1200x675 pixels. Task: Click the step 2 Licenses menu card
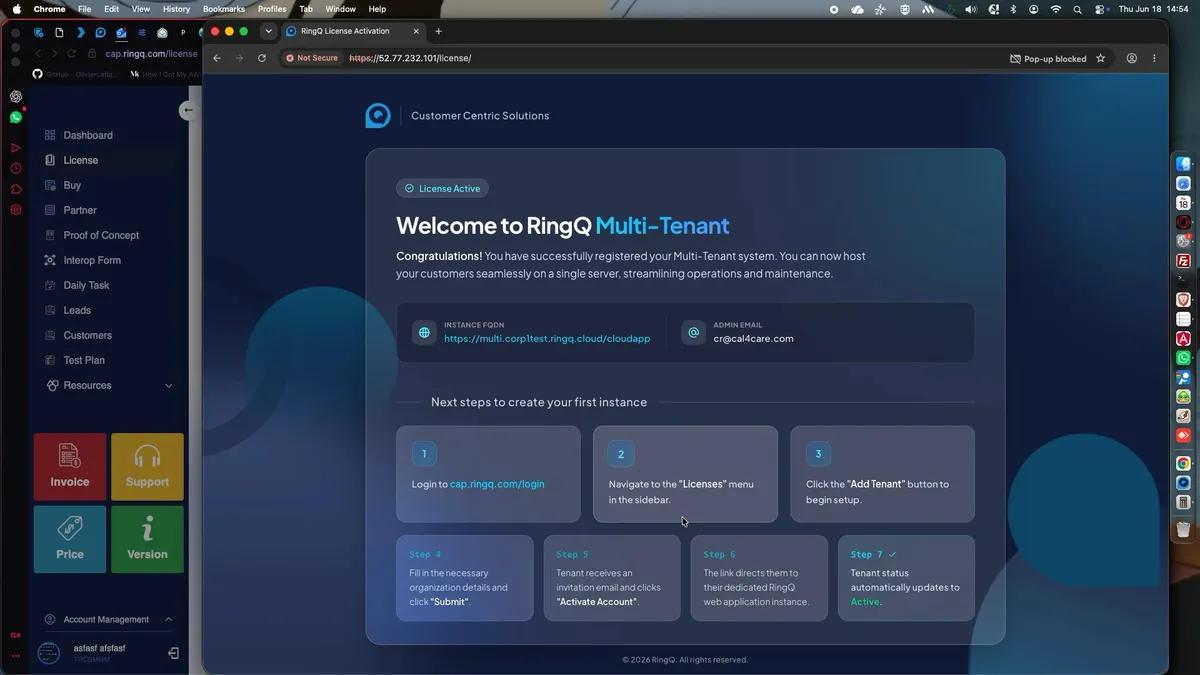point(685,474)
